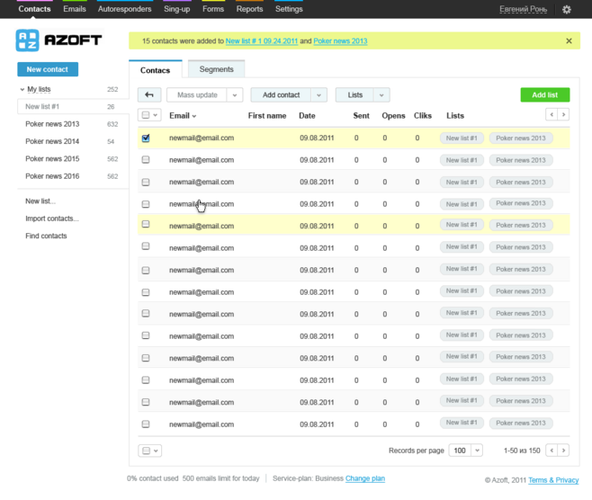Switch to the Contacs tab

[x=155, y=70]
